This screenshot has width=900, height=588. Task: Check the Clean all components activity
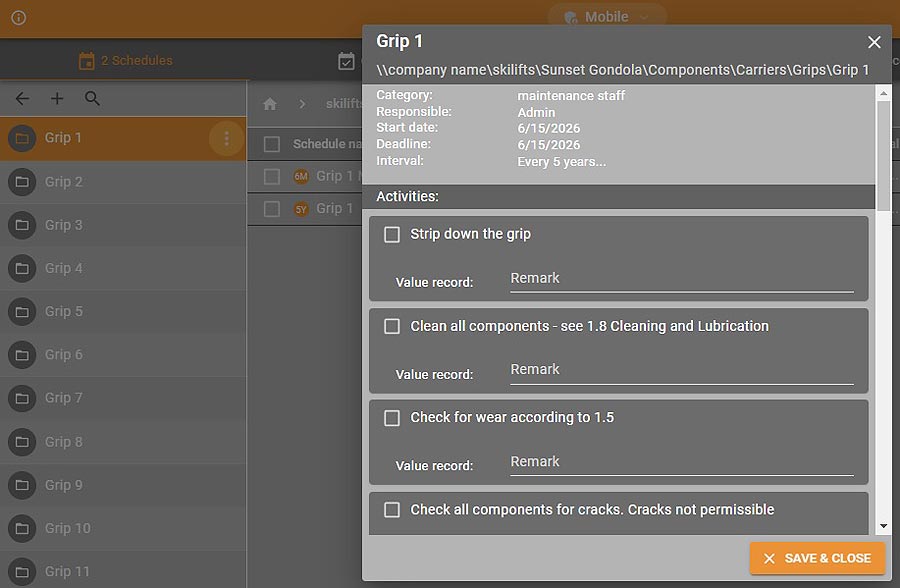[392, 326]
